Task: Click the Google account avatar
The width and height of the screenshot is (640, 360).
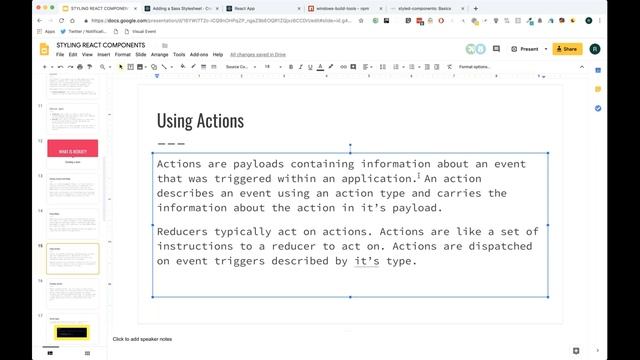Action: (x=595, y=49)
